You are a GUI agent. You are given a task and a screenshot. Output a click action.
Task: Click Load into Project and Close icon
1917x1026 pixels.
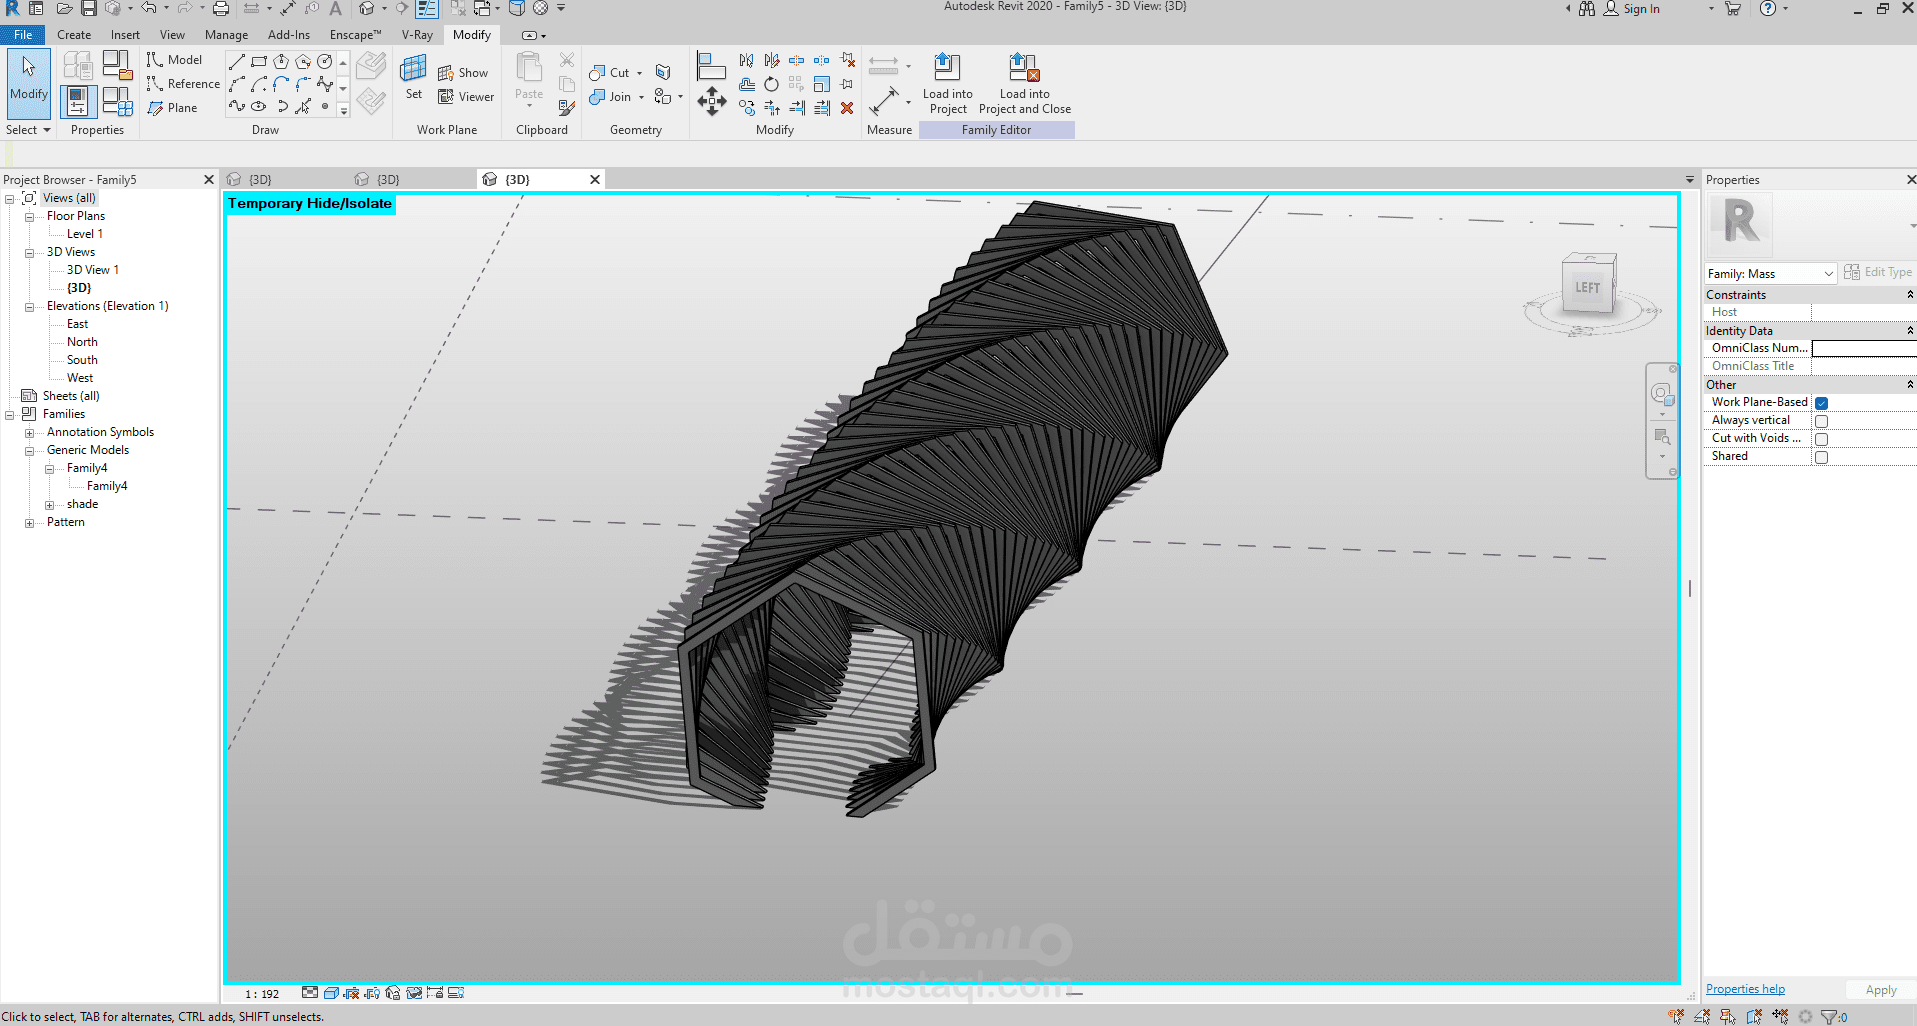coord(1023,68)
